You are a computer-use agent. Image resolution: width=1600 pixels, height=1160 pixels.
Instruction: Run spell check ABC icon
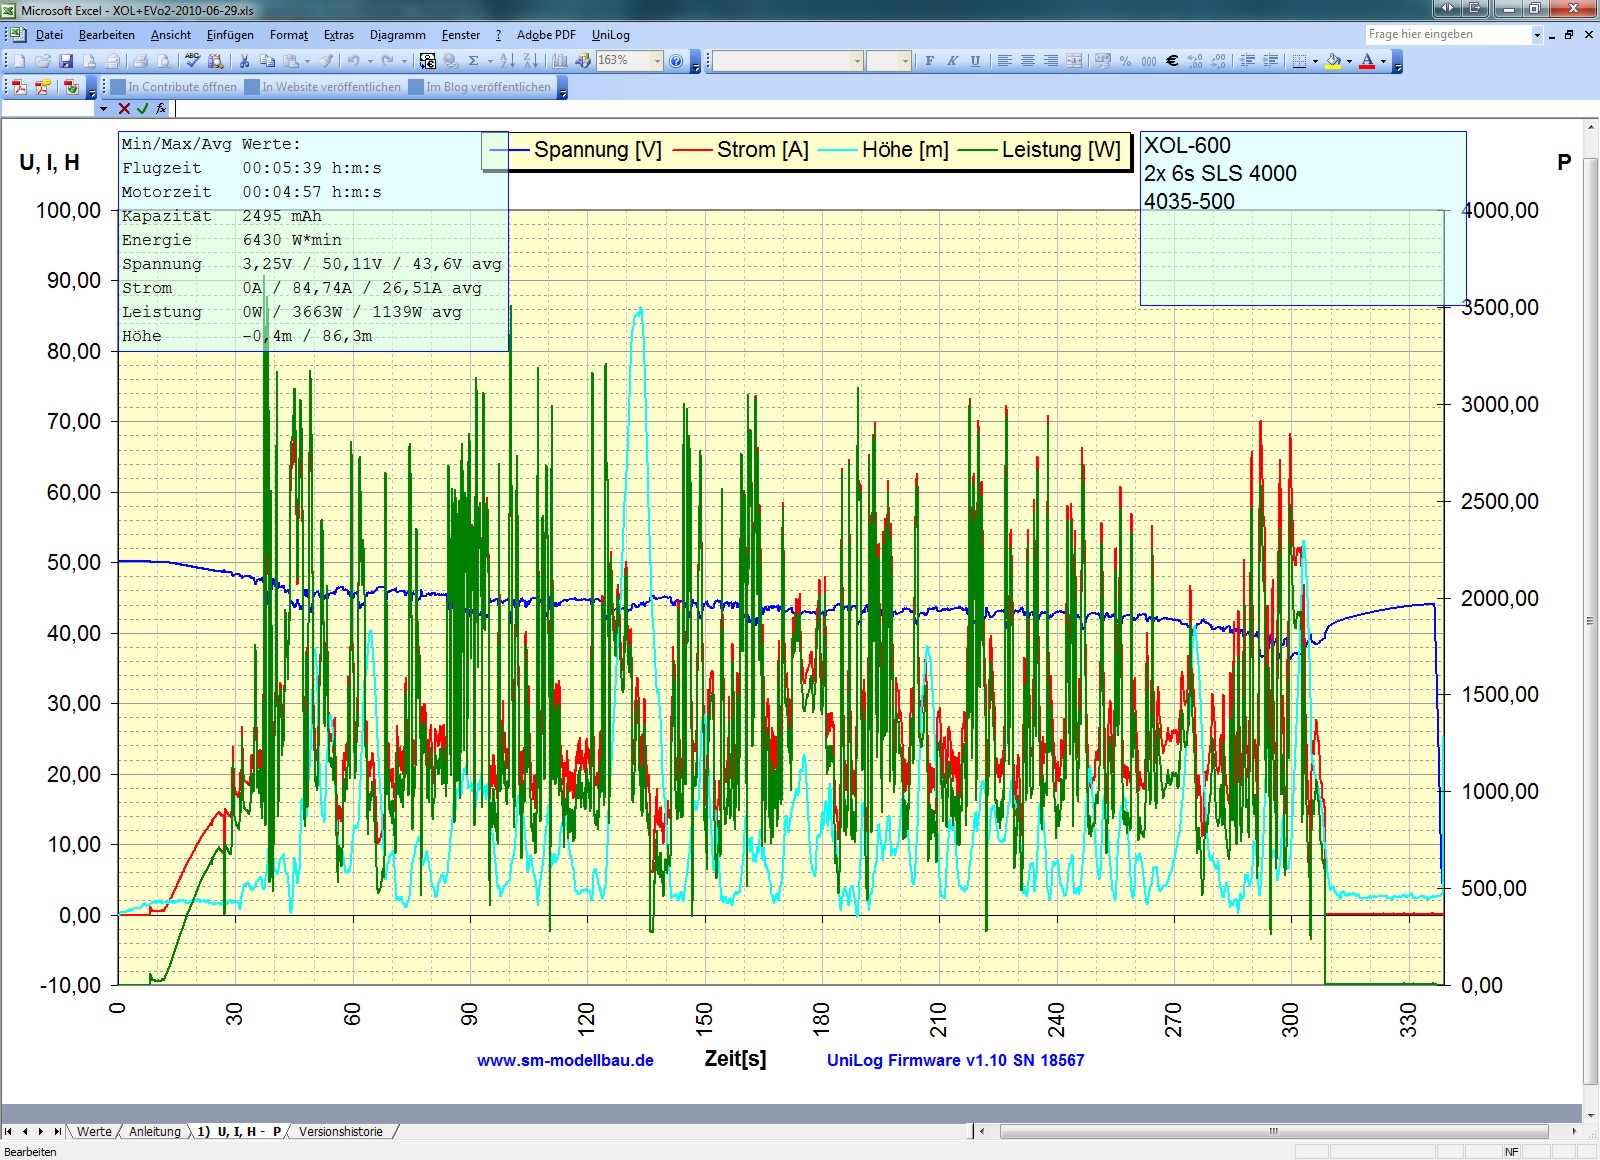pos(192,61)
